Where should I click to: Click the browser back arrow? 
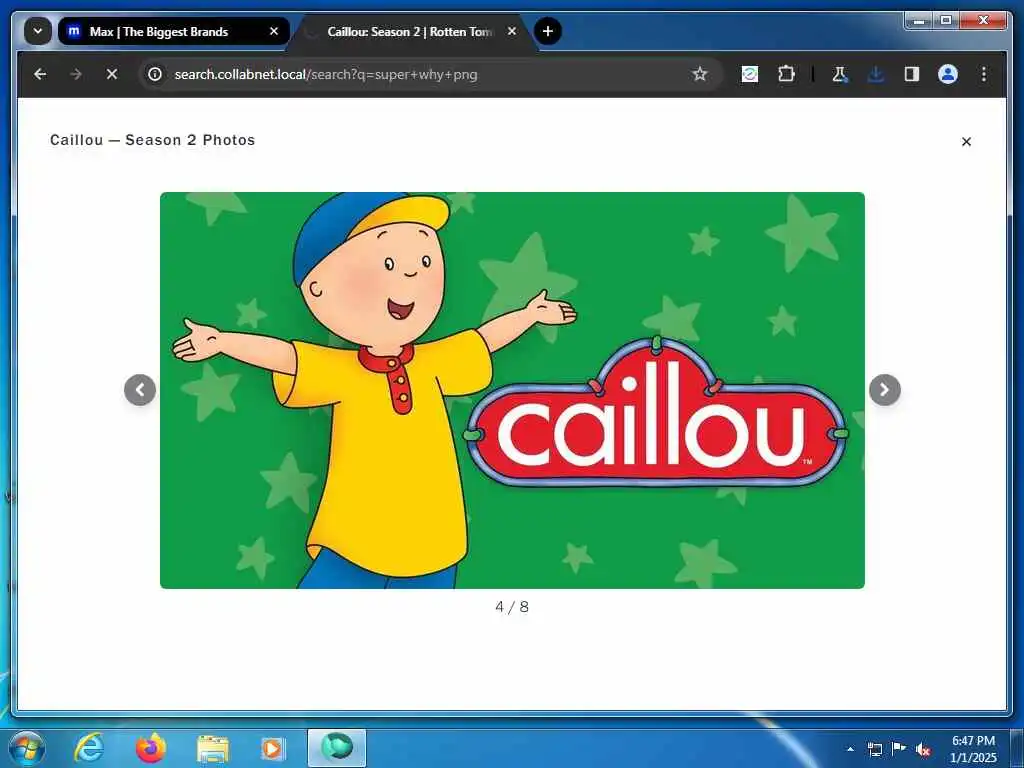(40, 74)
